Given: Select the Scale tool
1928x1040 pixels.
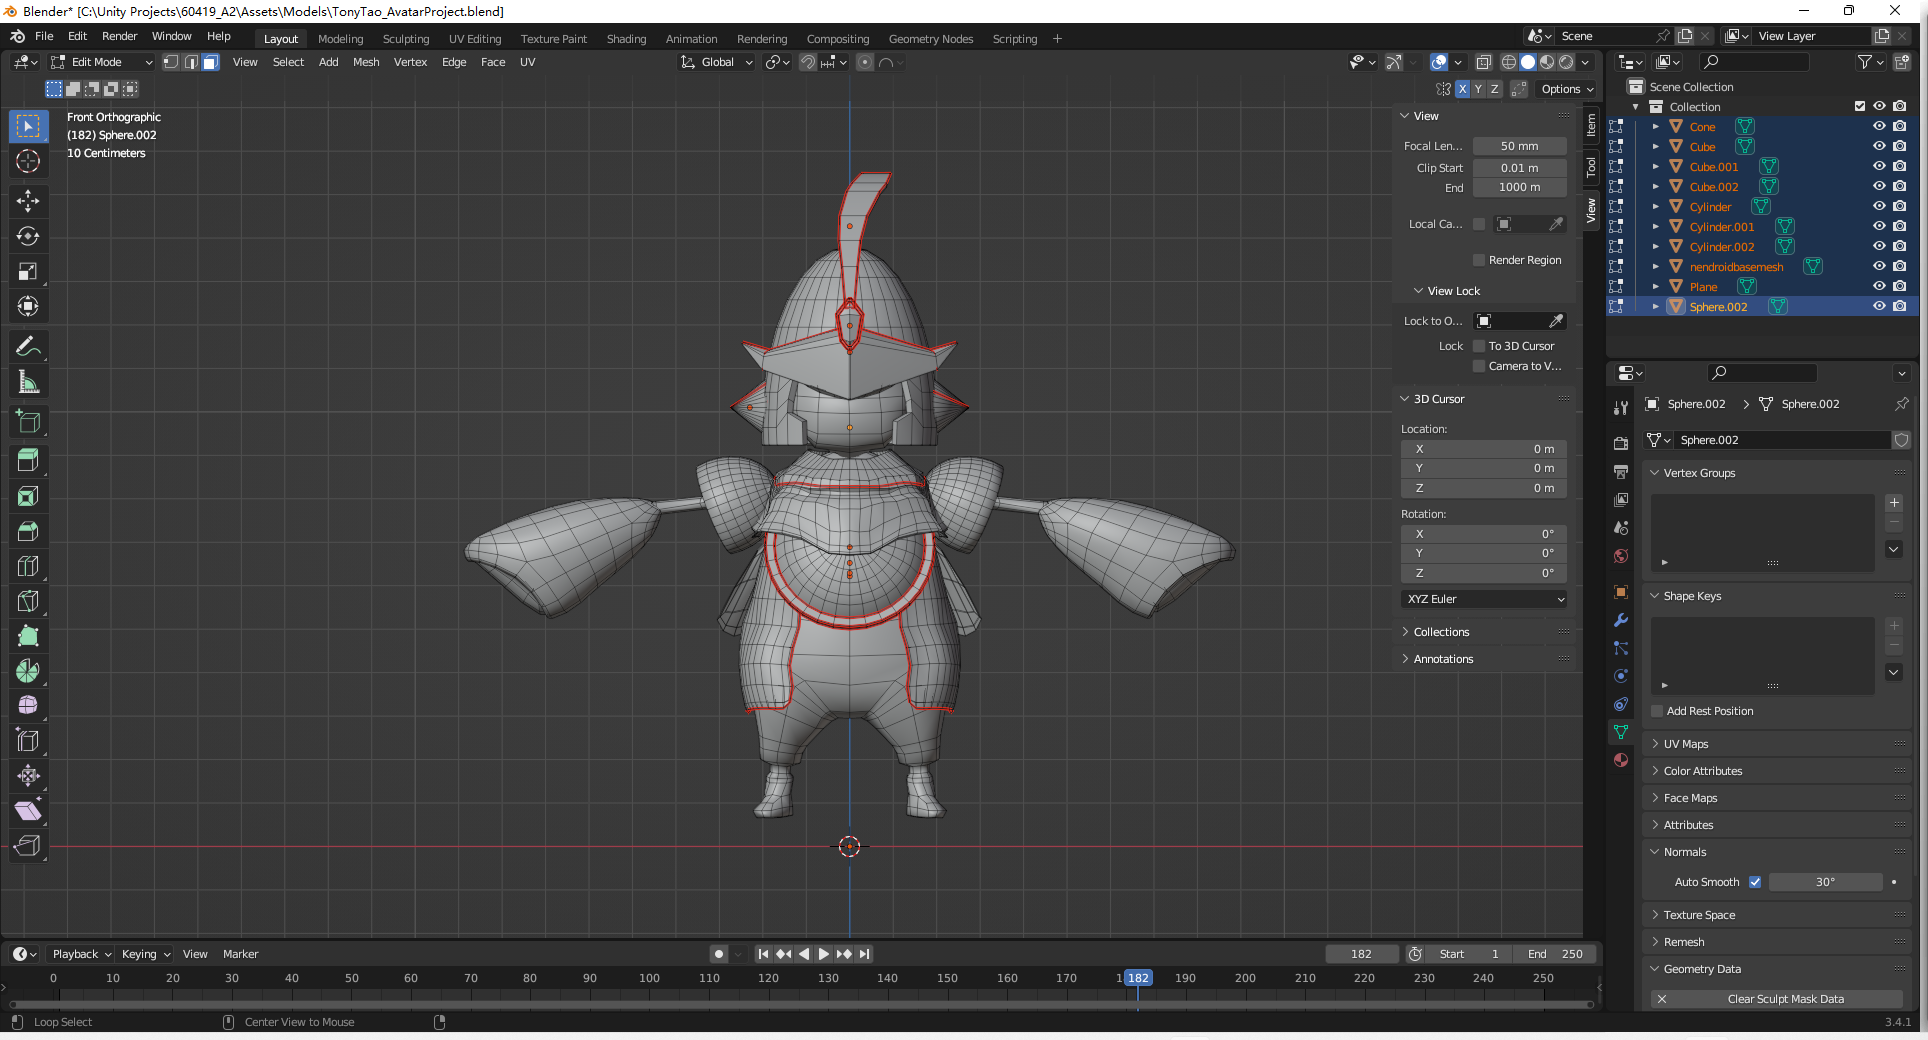Looking at the screenshot, I should 28,271.
